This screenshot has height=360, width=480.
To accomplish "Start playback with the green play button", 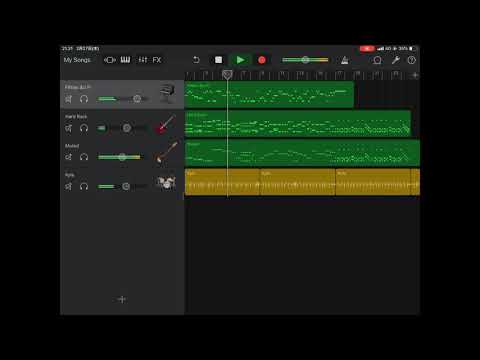I will point(240,60).
